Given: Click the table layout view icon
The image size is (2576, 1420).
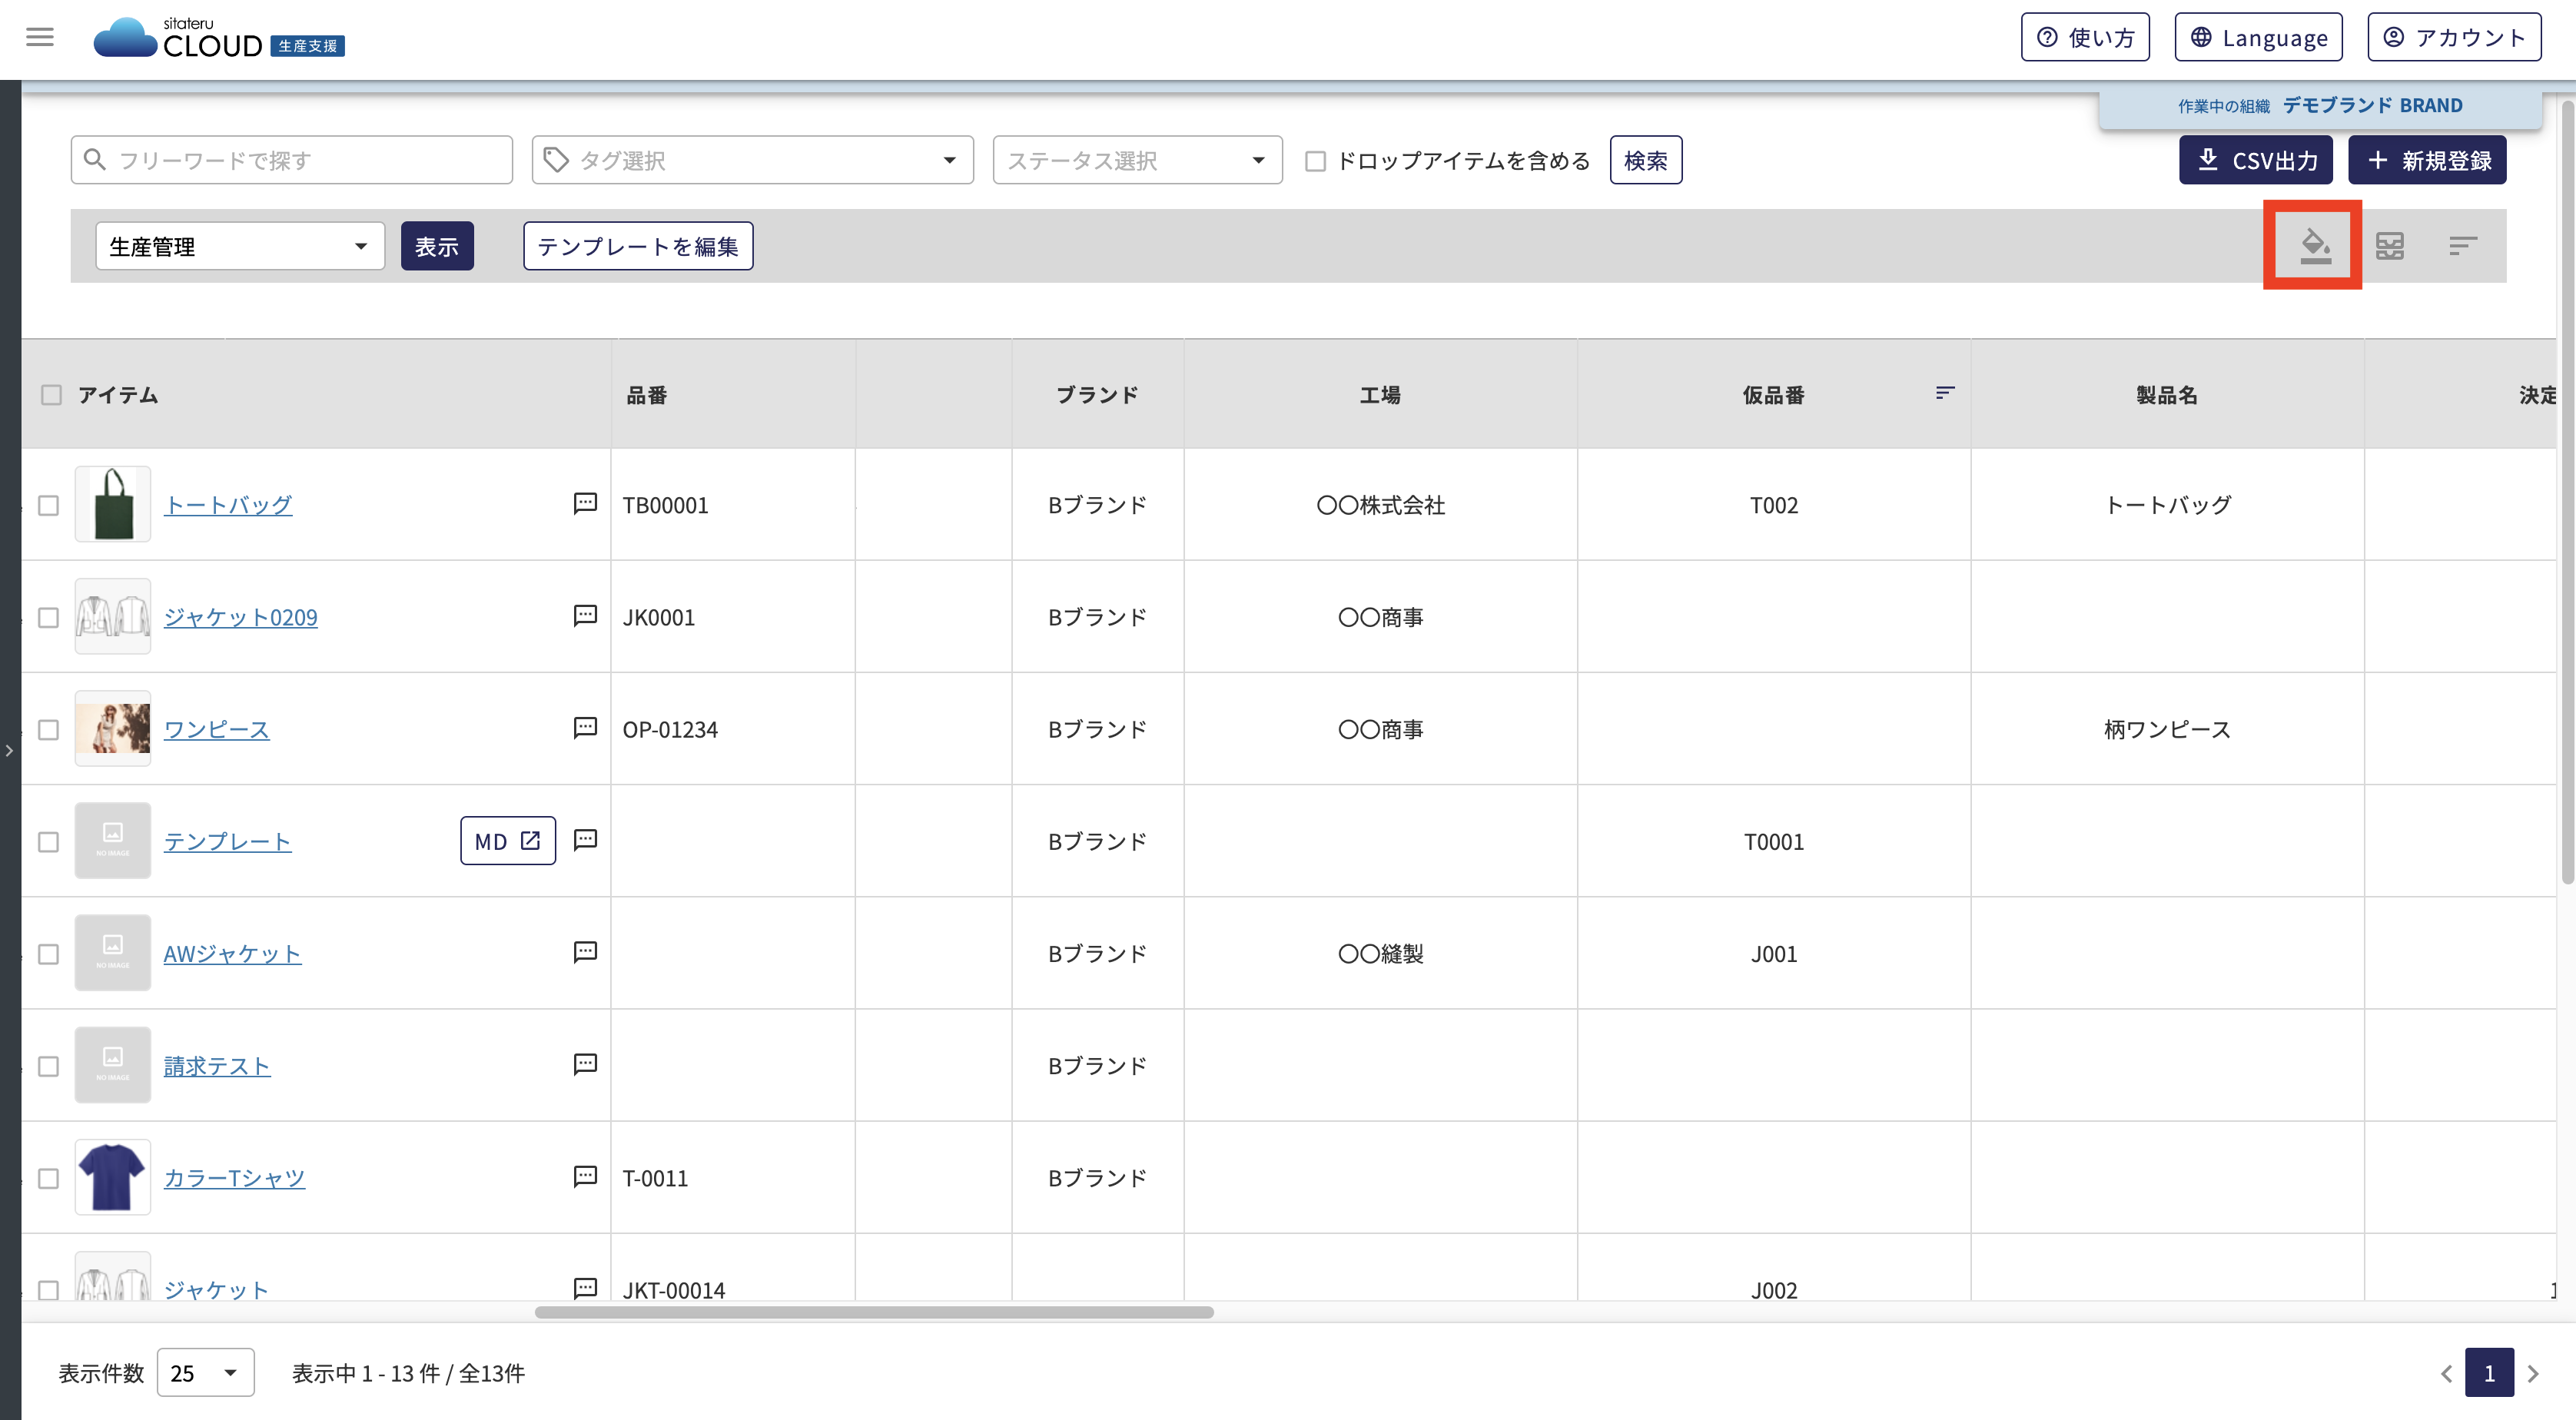Looking at the screenshot, I should [x=2389, y=245].
